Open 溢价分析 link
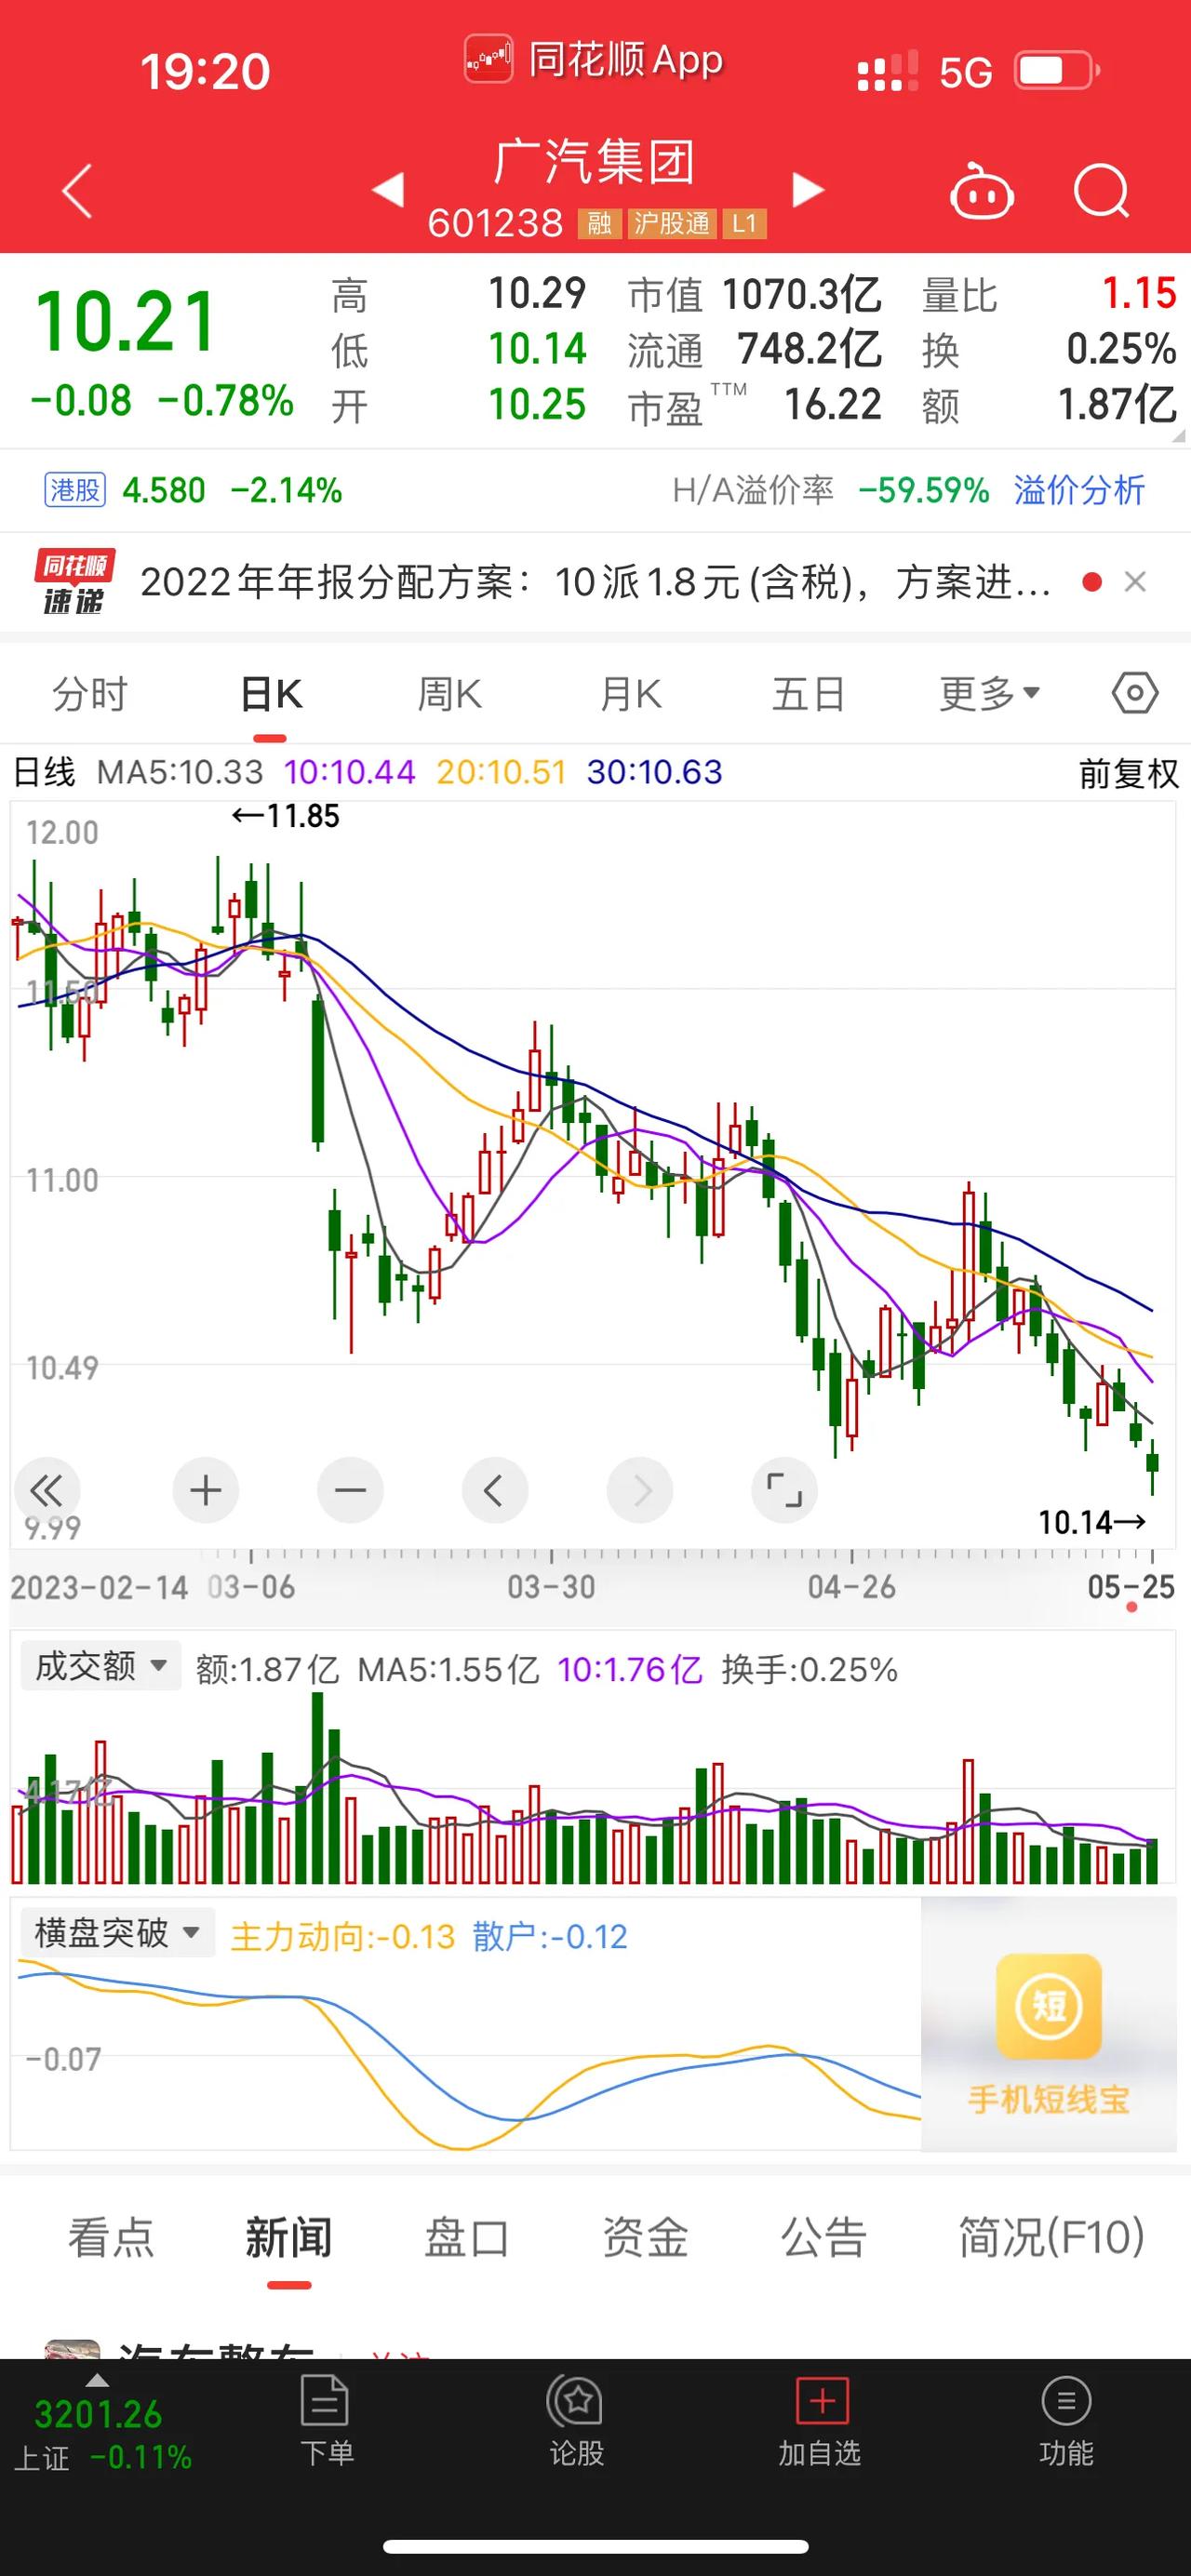 (x=1079, y=490)
